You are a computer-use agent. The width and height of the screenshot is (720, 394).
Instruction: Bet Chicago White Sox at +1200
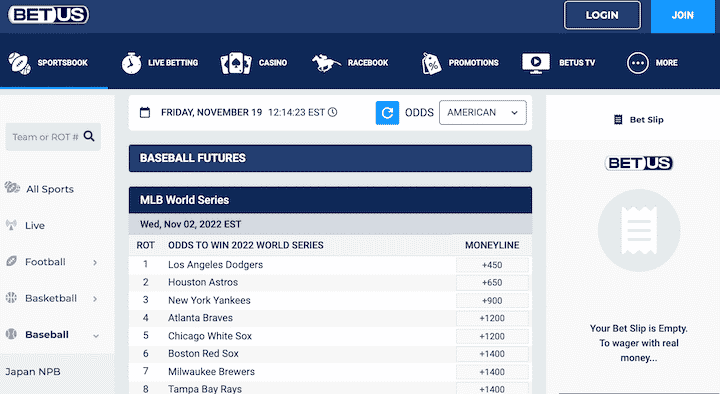(492, 336)
